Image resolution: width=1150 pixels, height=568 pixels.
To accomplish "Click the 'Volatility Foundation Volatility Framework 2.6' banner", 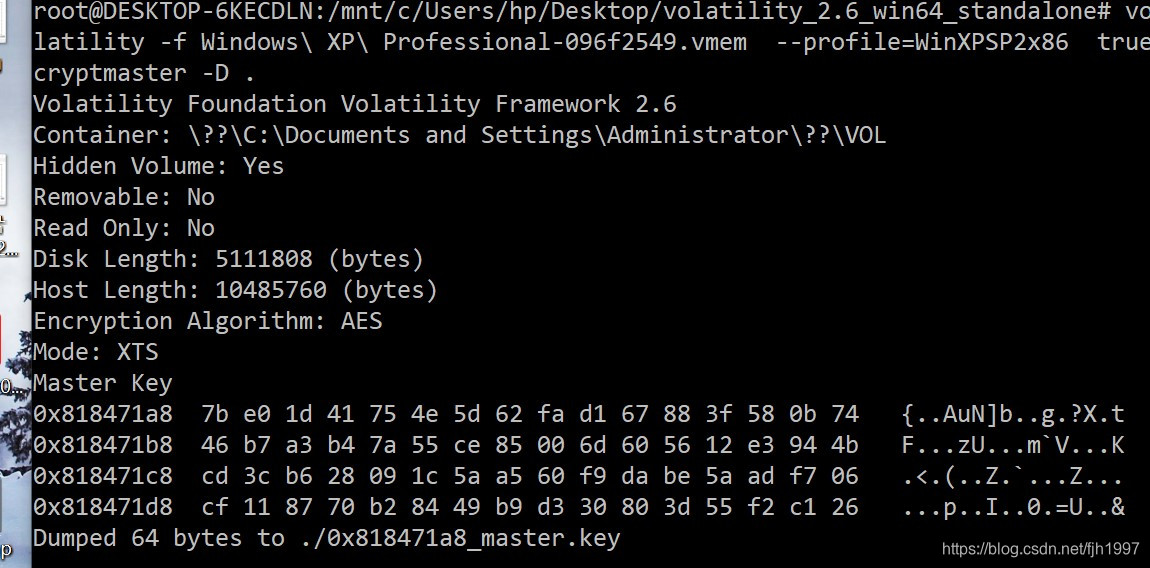I will (355, 103).
